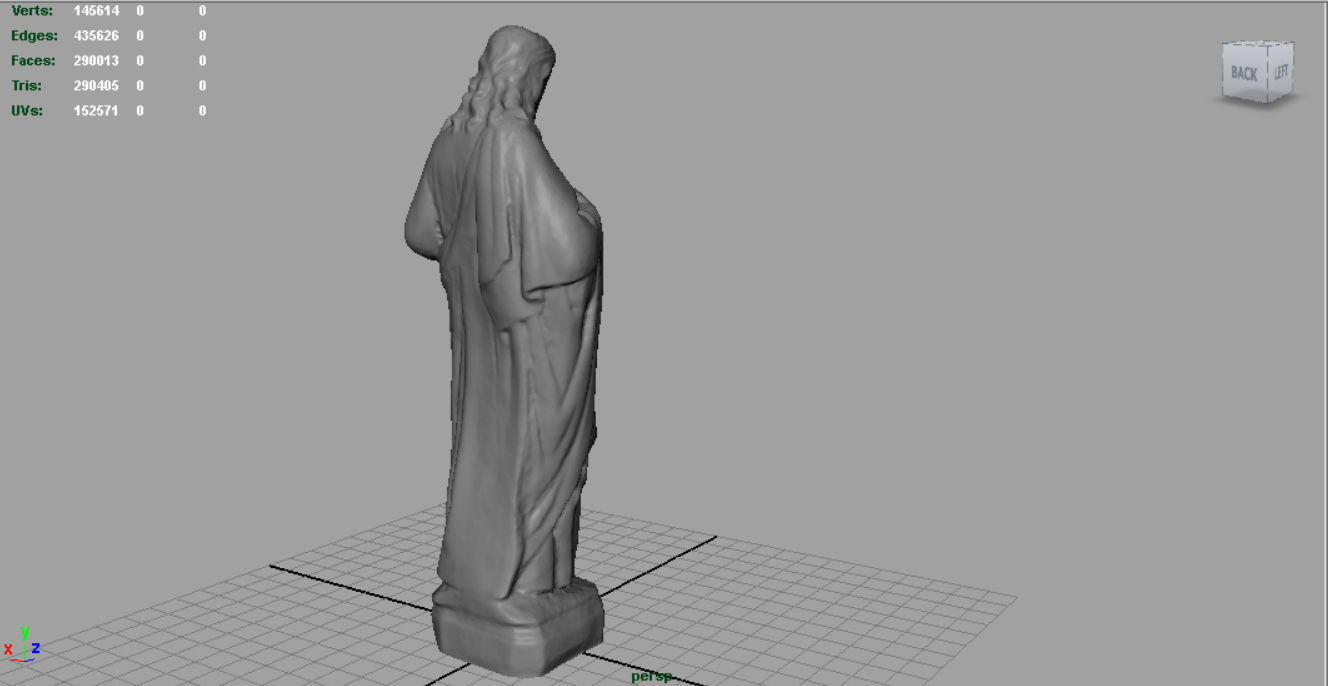
Task: Click the XYZ axis indicator gizmo
Action: coord(21,643)
